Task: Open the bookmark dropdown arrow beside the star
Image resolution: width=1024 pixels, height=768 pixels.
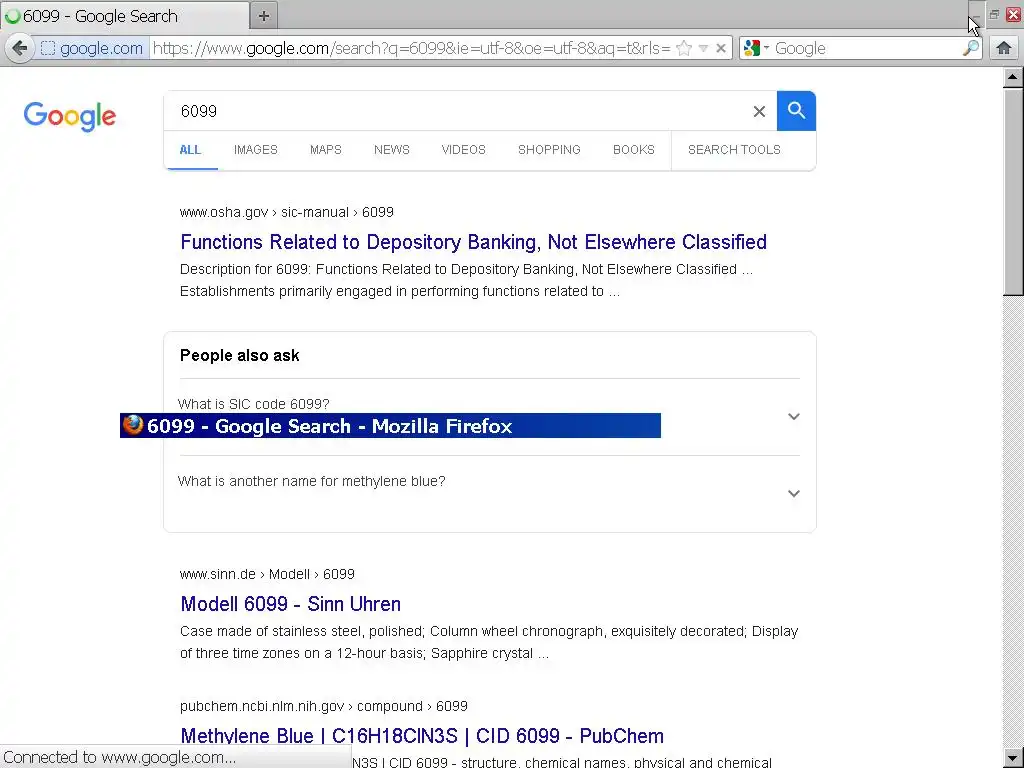Action: (x=703, y=48)
